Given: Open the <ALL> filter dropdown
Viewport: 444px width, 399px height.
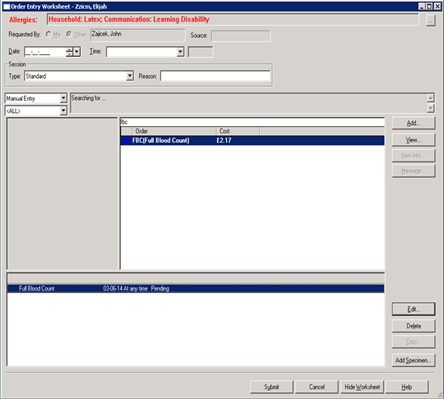Looking at the screenshot, I should point(63,111).
